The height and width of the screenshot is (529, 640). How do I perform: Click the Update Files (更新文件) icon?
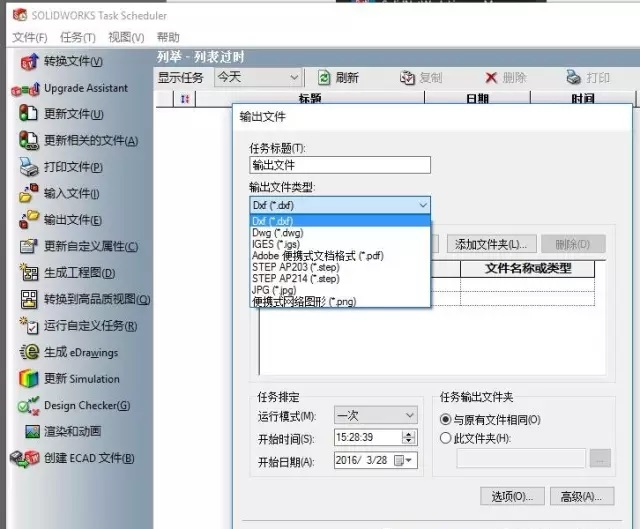coord(28,113)
